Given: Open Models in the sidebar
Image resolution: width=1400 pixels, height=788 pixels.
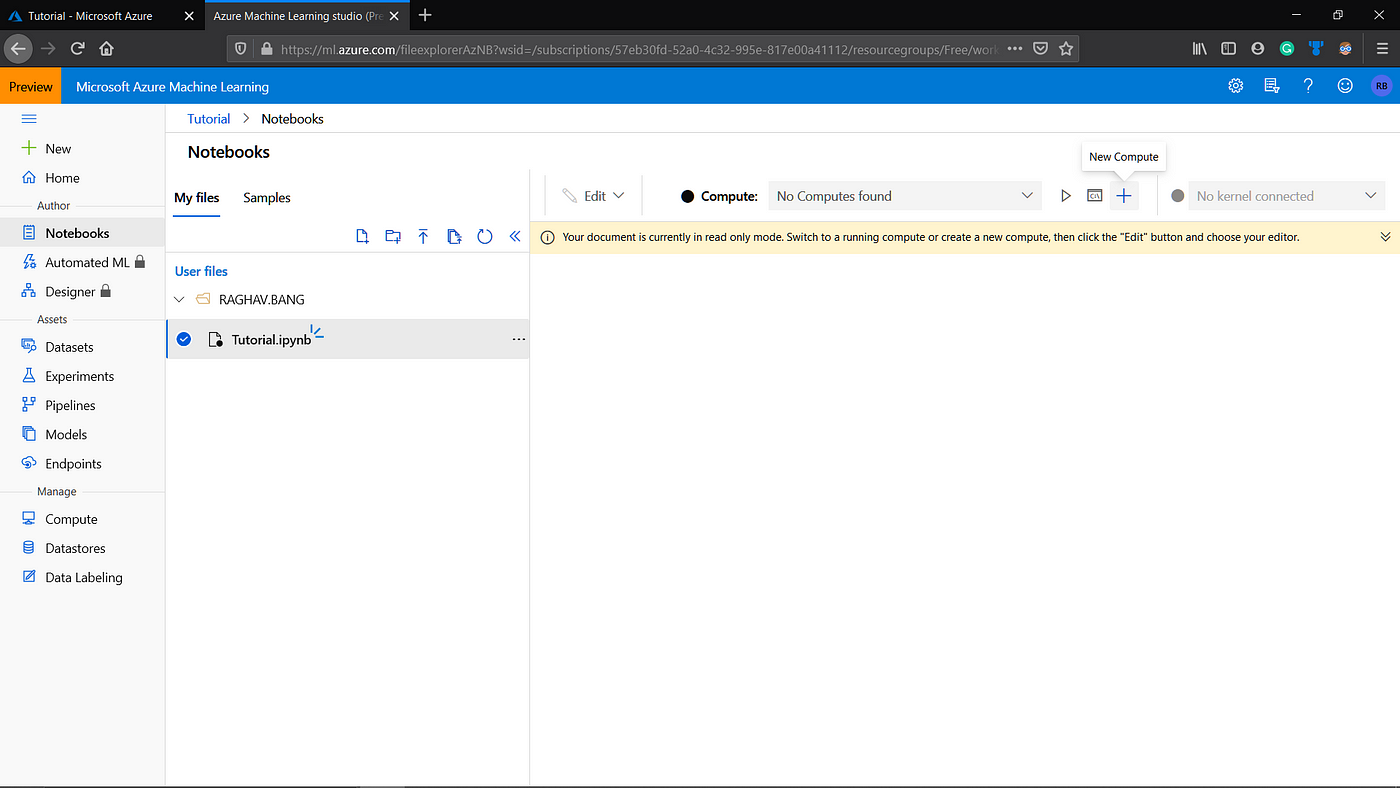Looking at the screenshot, I should (82, 434).
